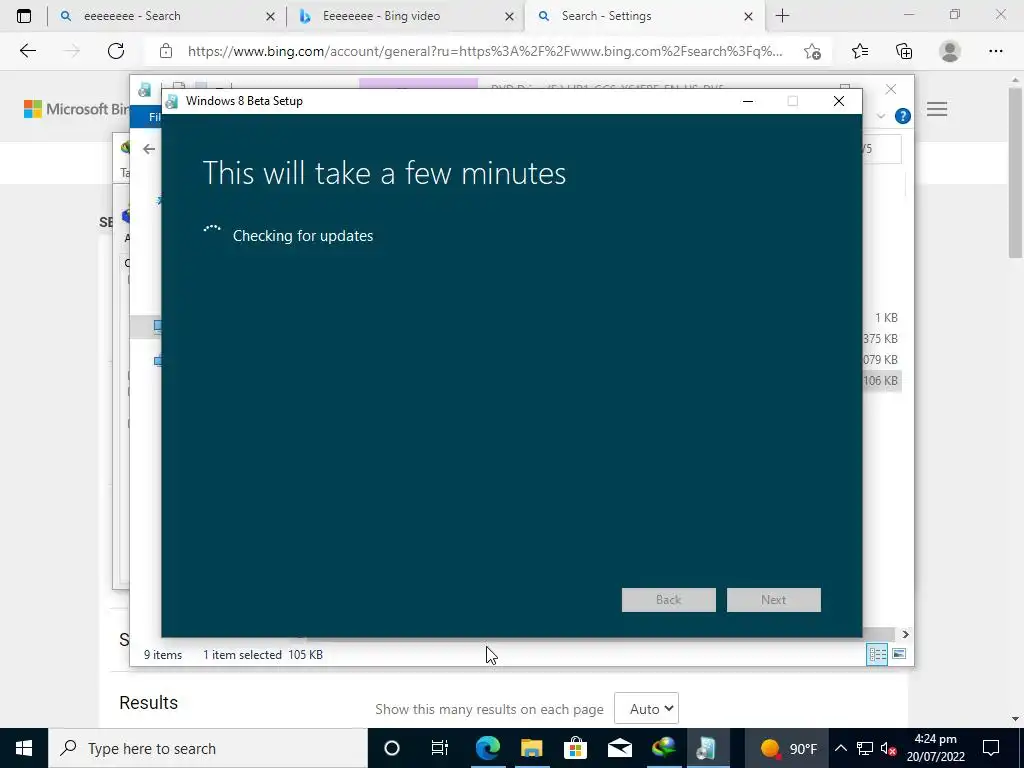Close the 'Search - Settings' tab
The height and width of the screenshot is (768, 1024).
pos(748,17)
